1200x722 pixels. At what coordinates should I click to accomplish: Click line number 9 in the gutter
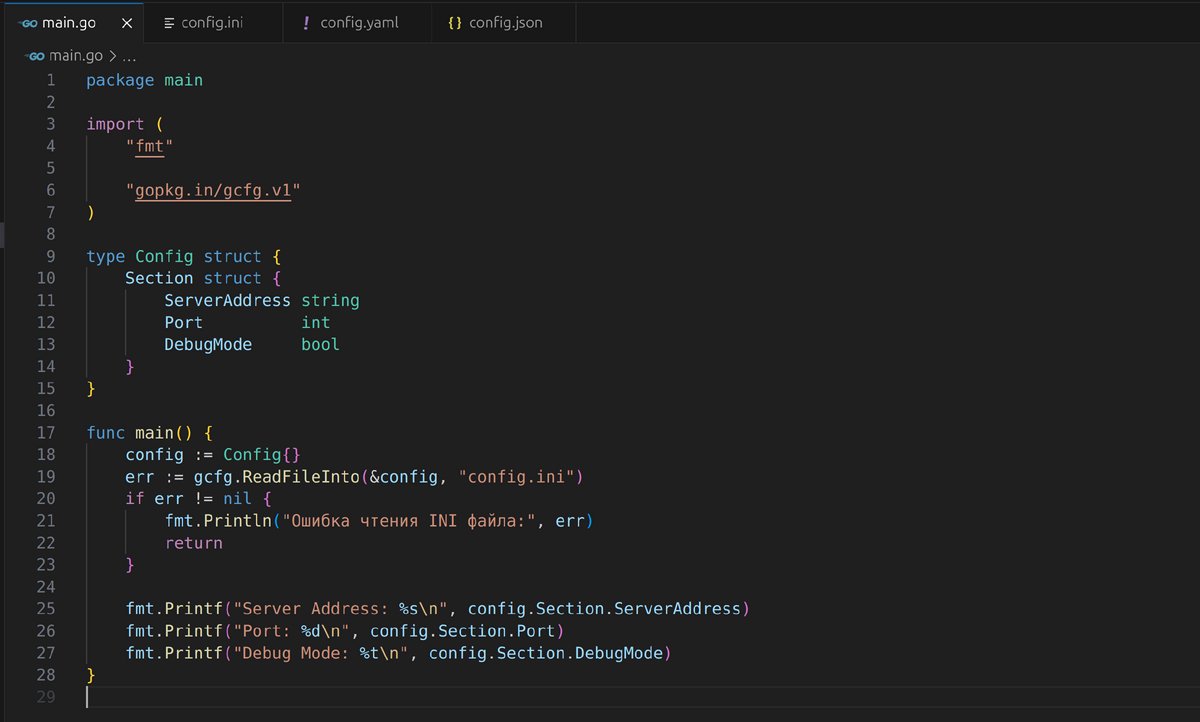tap(50, 256)
